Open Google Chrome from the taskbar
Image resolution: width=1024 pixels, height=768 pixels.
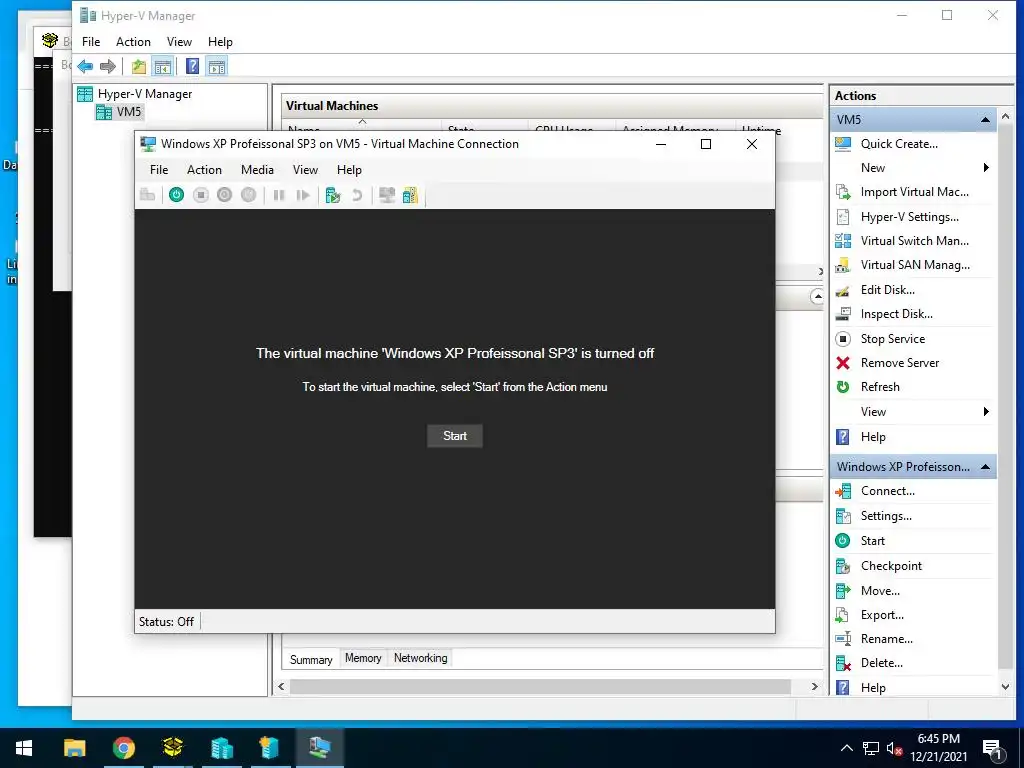123,748
